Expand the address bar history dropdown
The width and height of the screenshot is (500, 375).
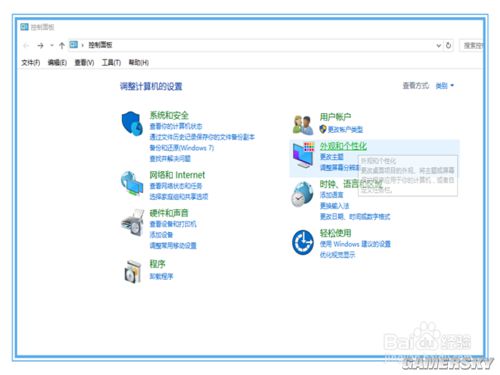coord(439,45)
